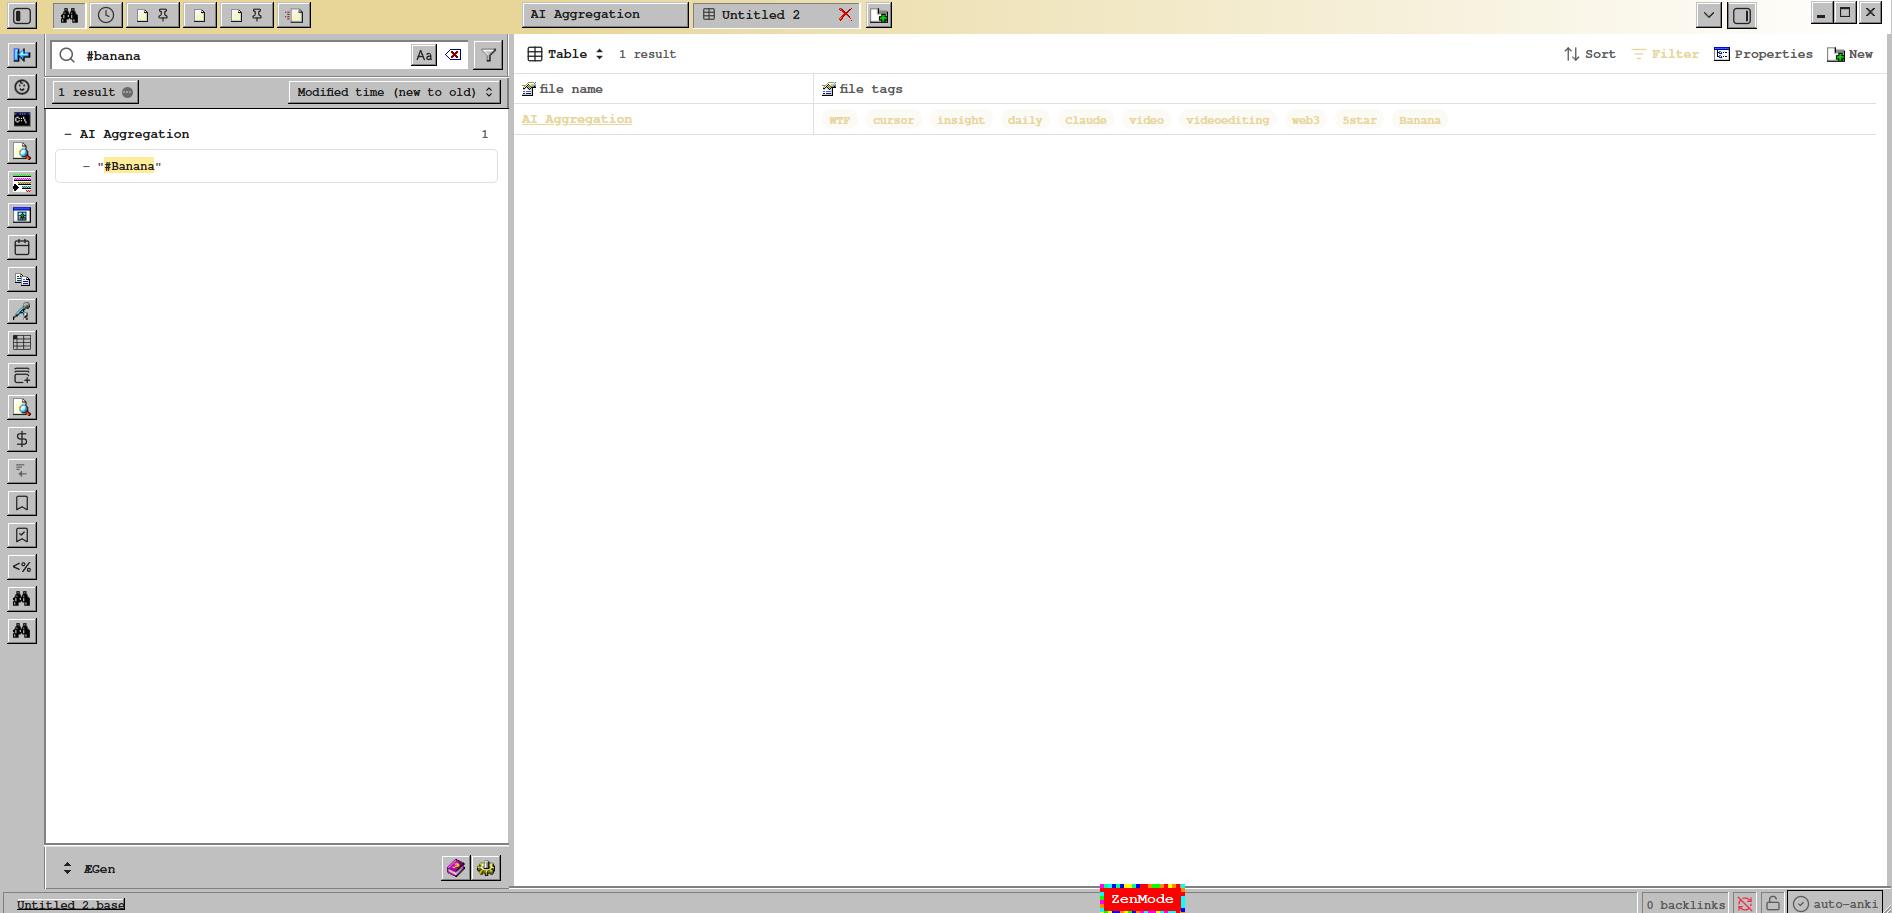Click the Banana tag pill
This screenshot has height=913, width=1892.
tap(1419, 120)
